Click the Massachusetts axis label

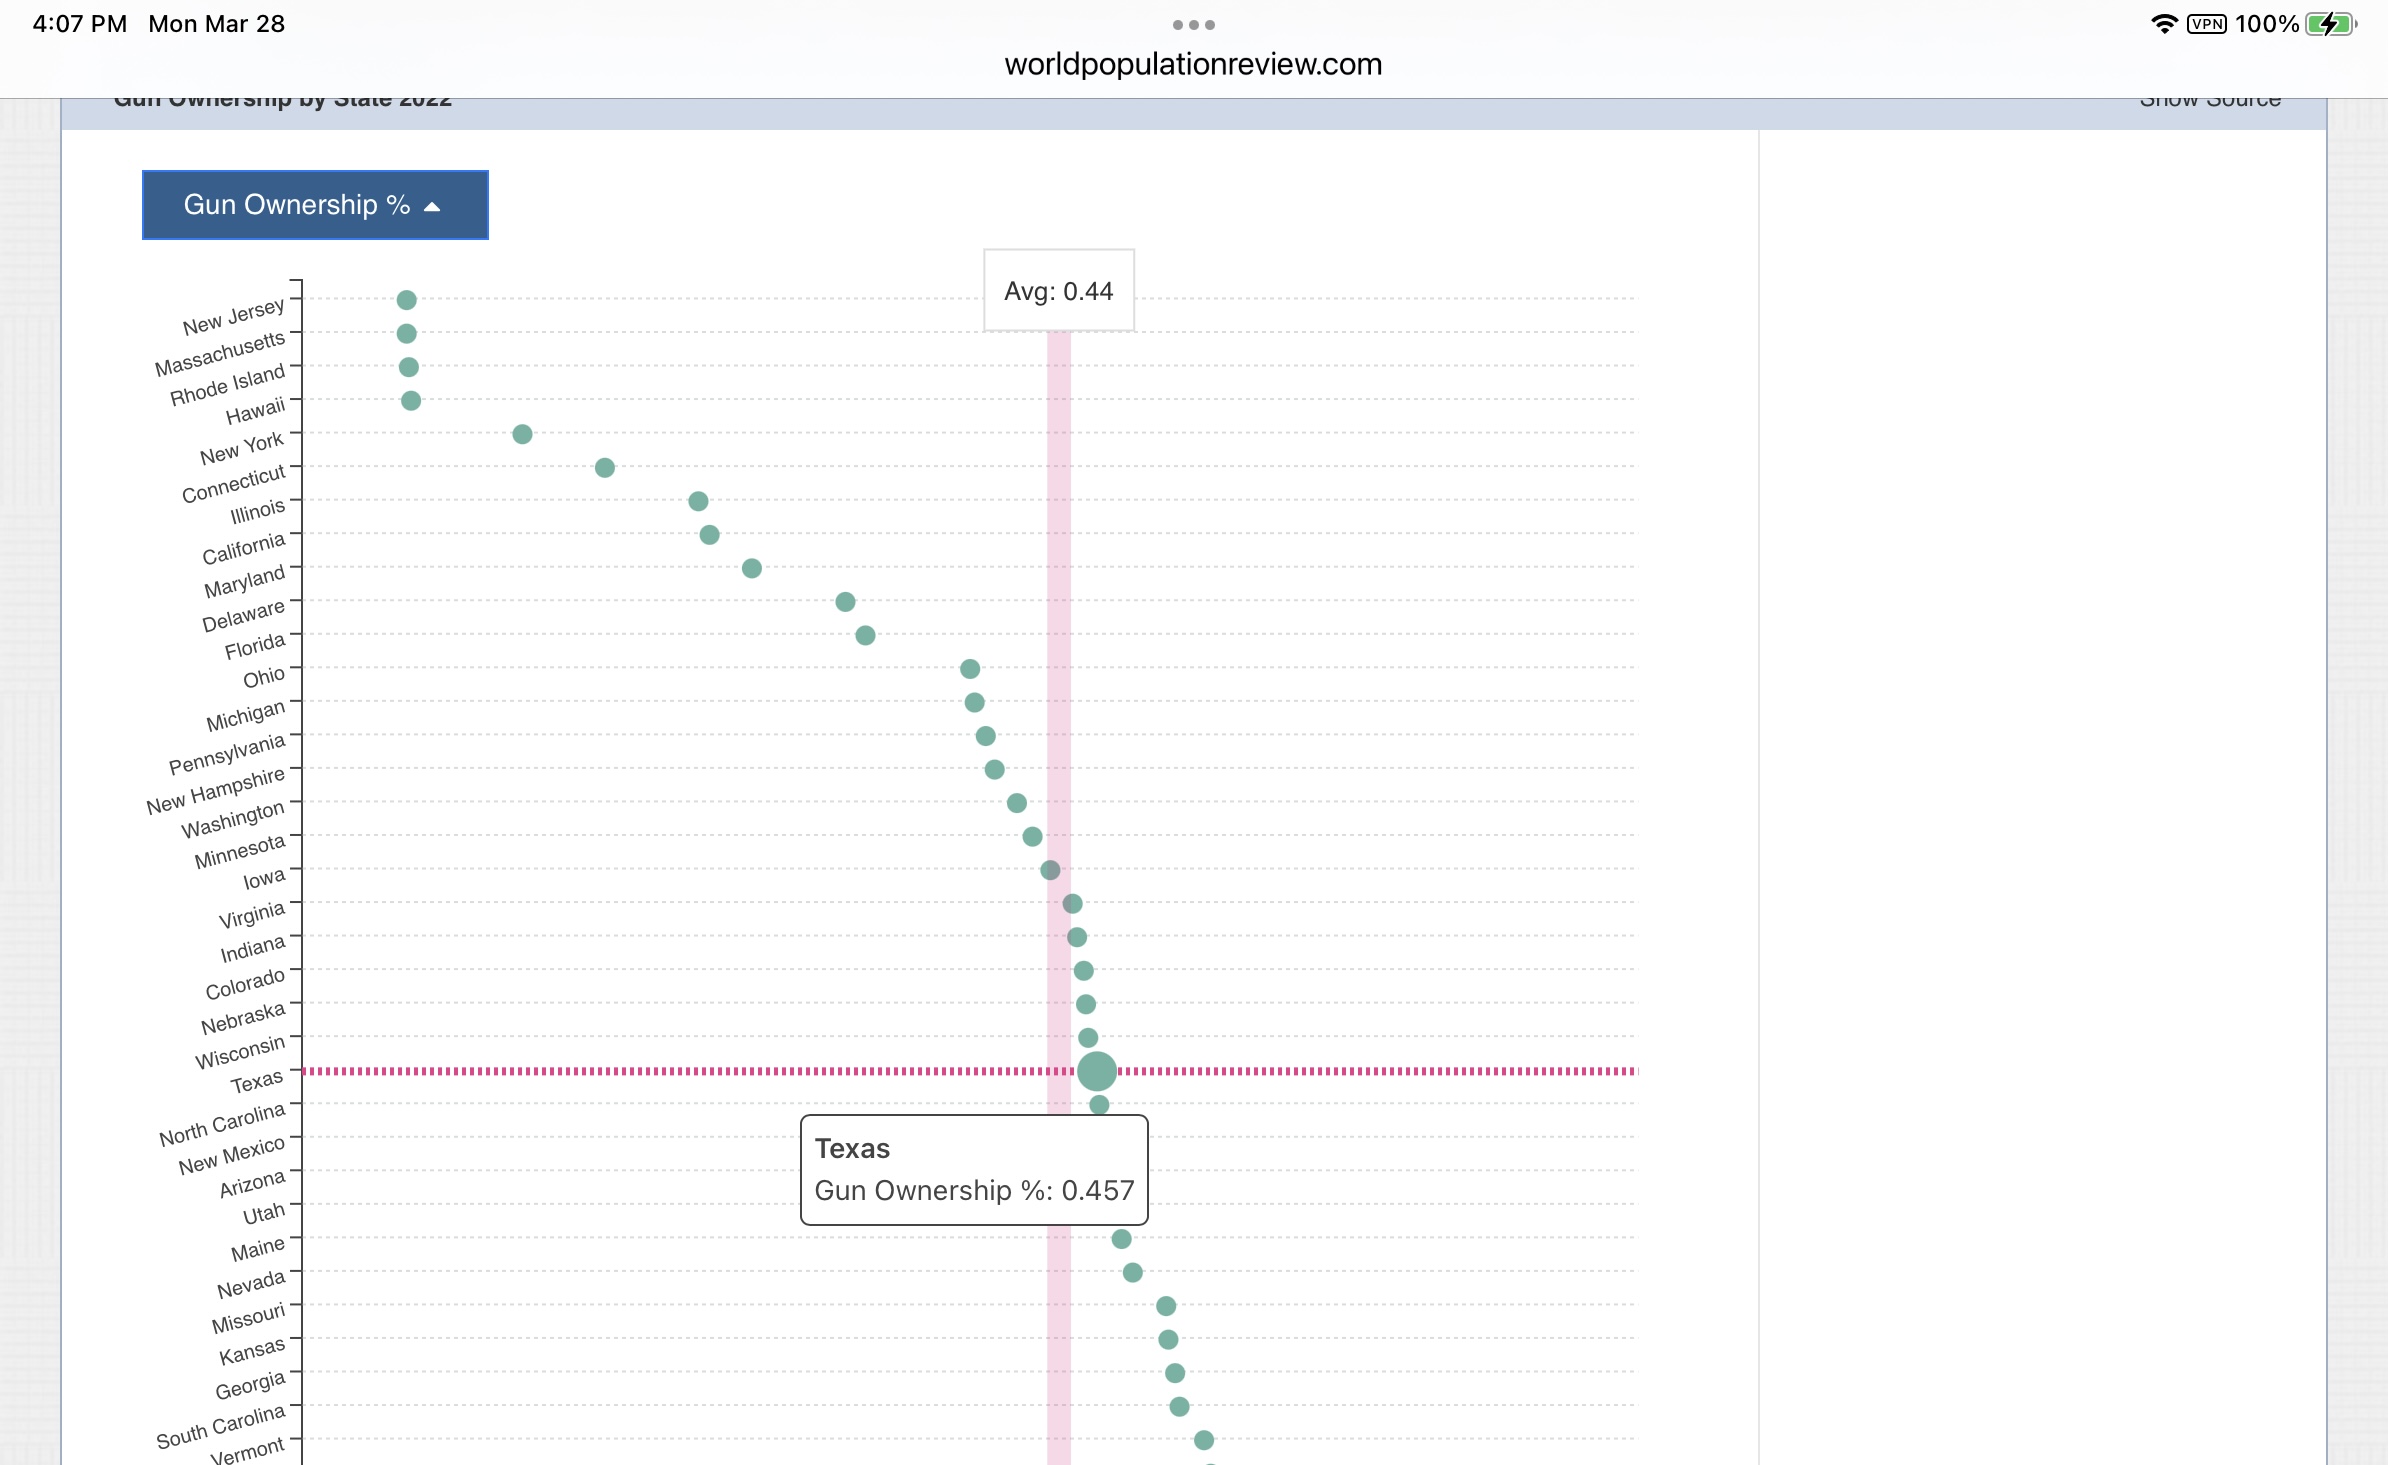[x=220, y=354]
